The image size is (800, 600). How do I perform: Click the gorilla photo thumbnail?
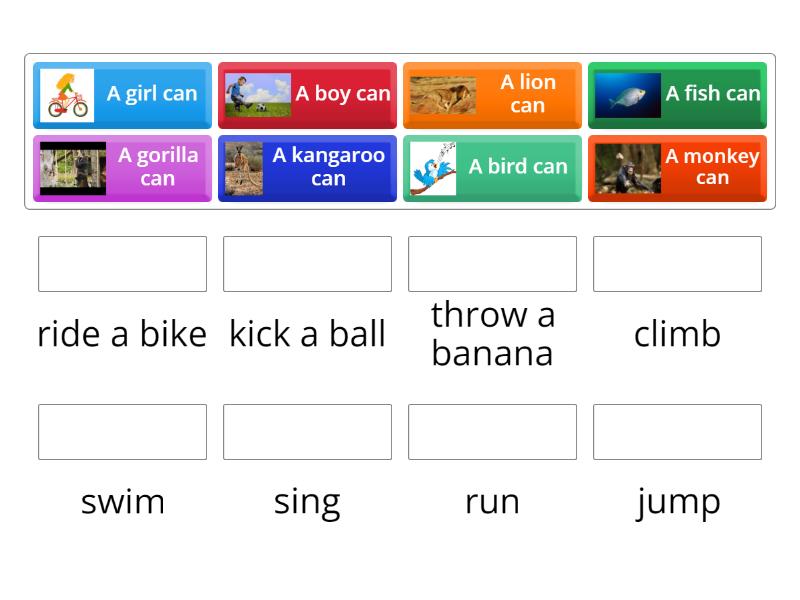pos(73,168)
